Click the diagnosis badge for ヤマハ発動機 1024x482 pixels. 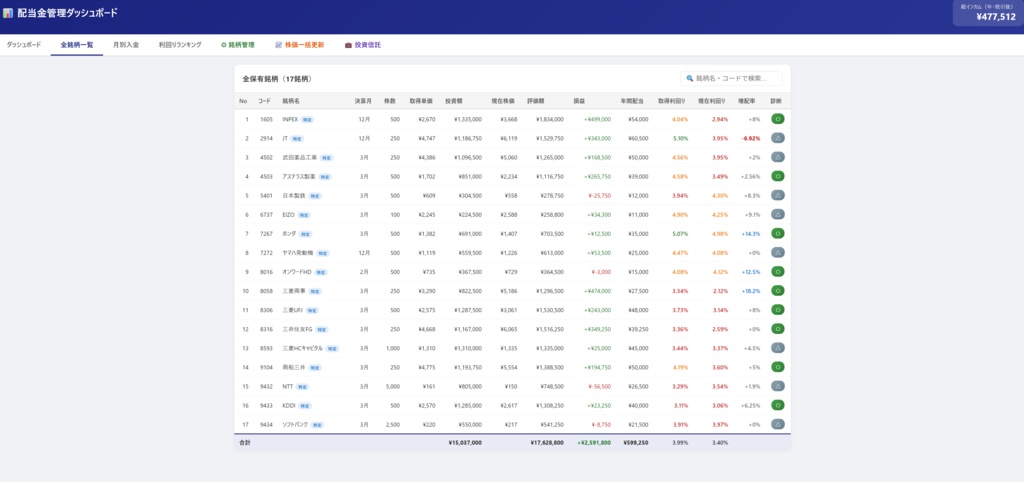pos(777,252)
